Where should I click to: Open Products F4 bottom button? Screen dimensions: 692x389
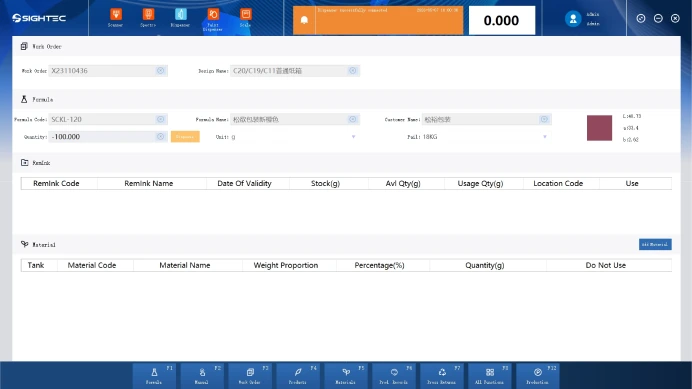(298, 375)
